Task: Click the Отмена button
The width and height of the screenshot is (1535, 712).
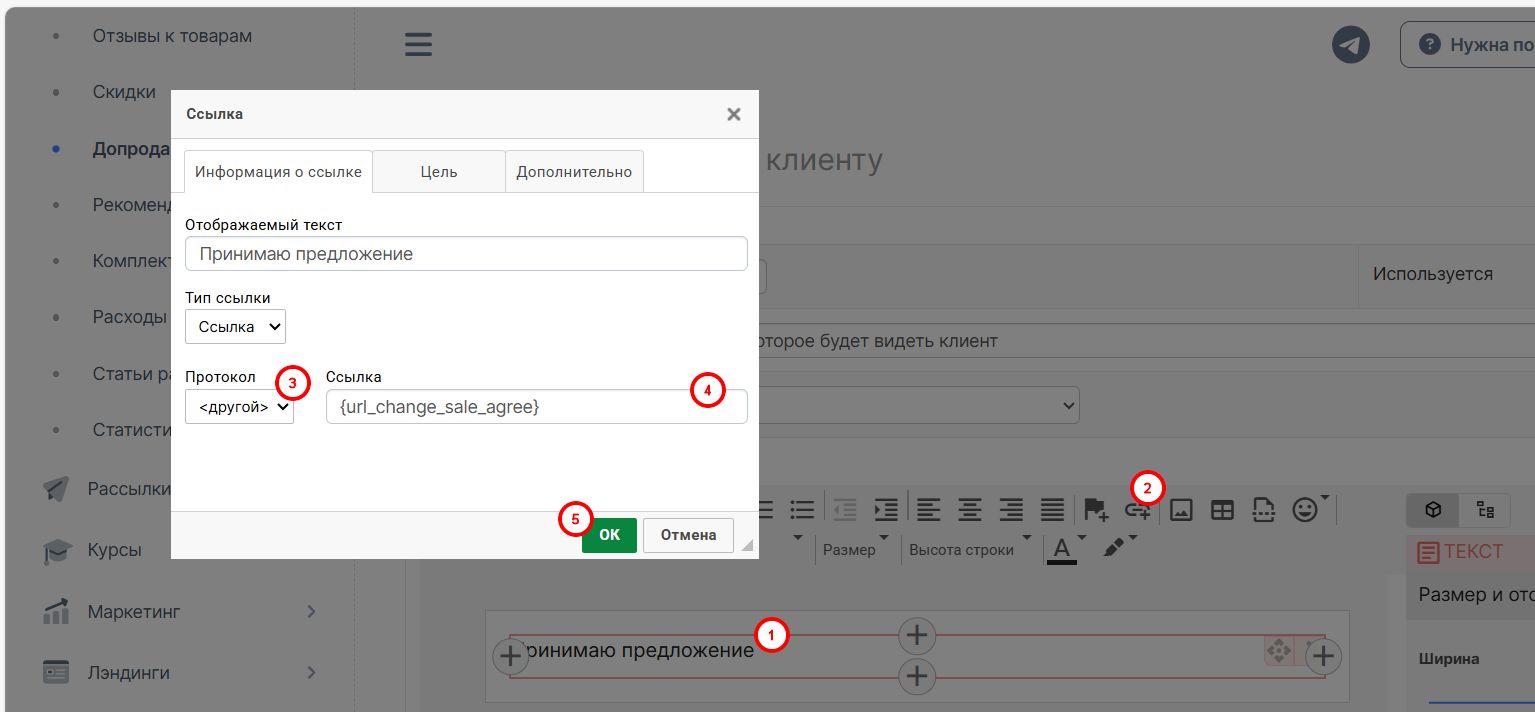Action: click(688, 535)
